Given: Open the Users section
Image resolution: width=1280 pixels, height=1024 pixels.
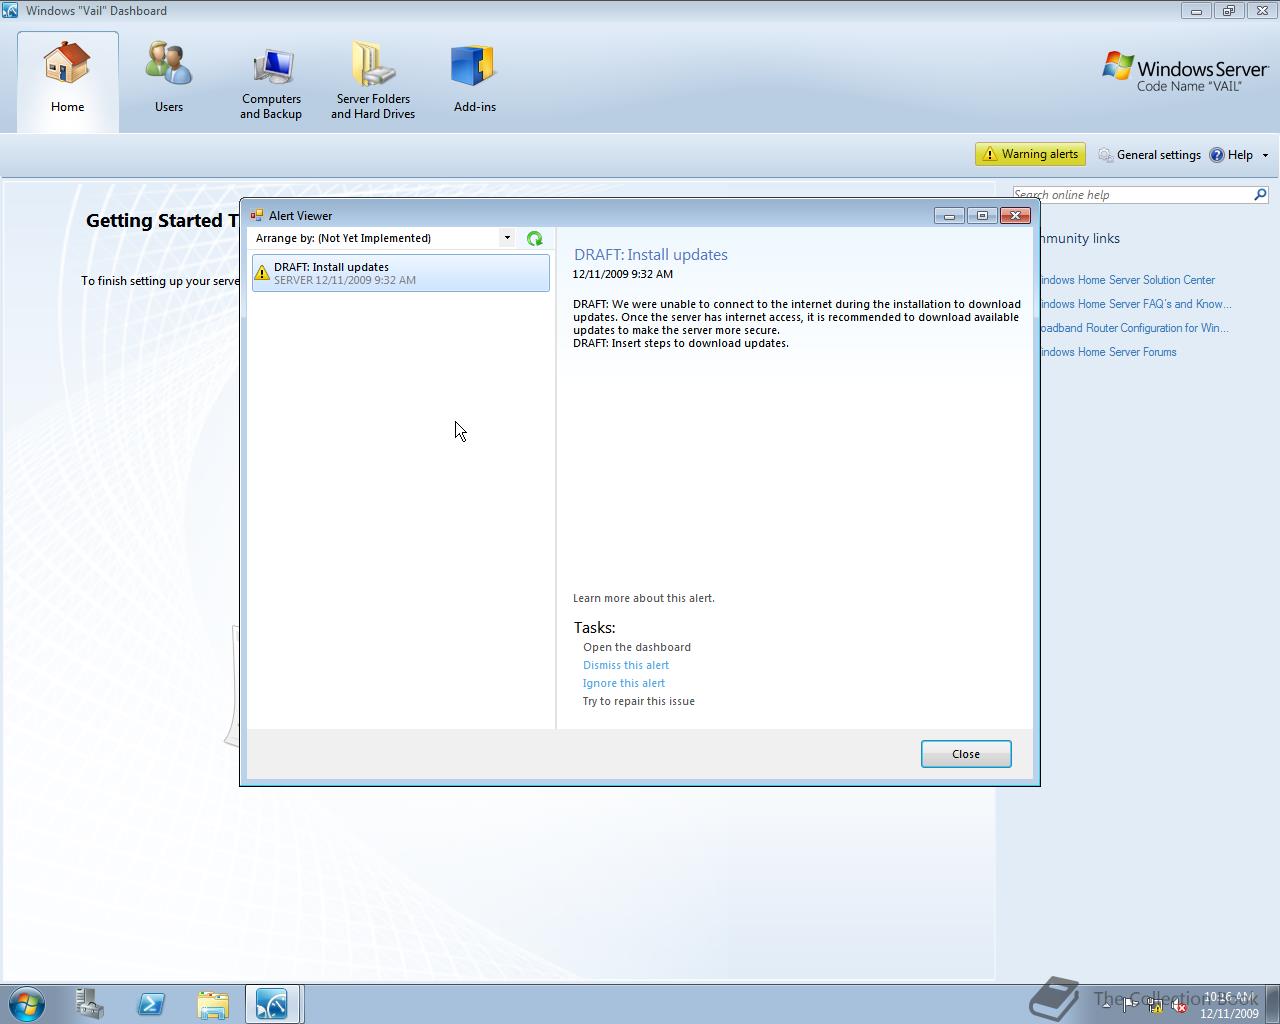Looking at the screenshot, I should tap(169, 80).
